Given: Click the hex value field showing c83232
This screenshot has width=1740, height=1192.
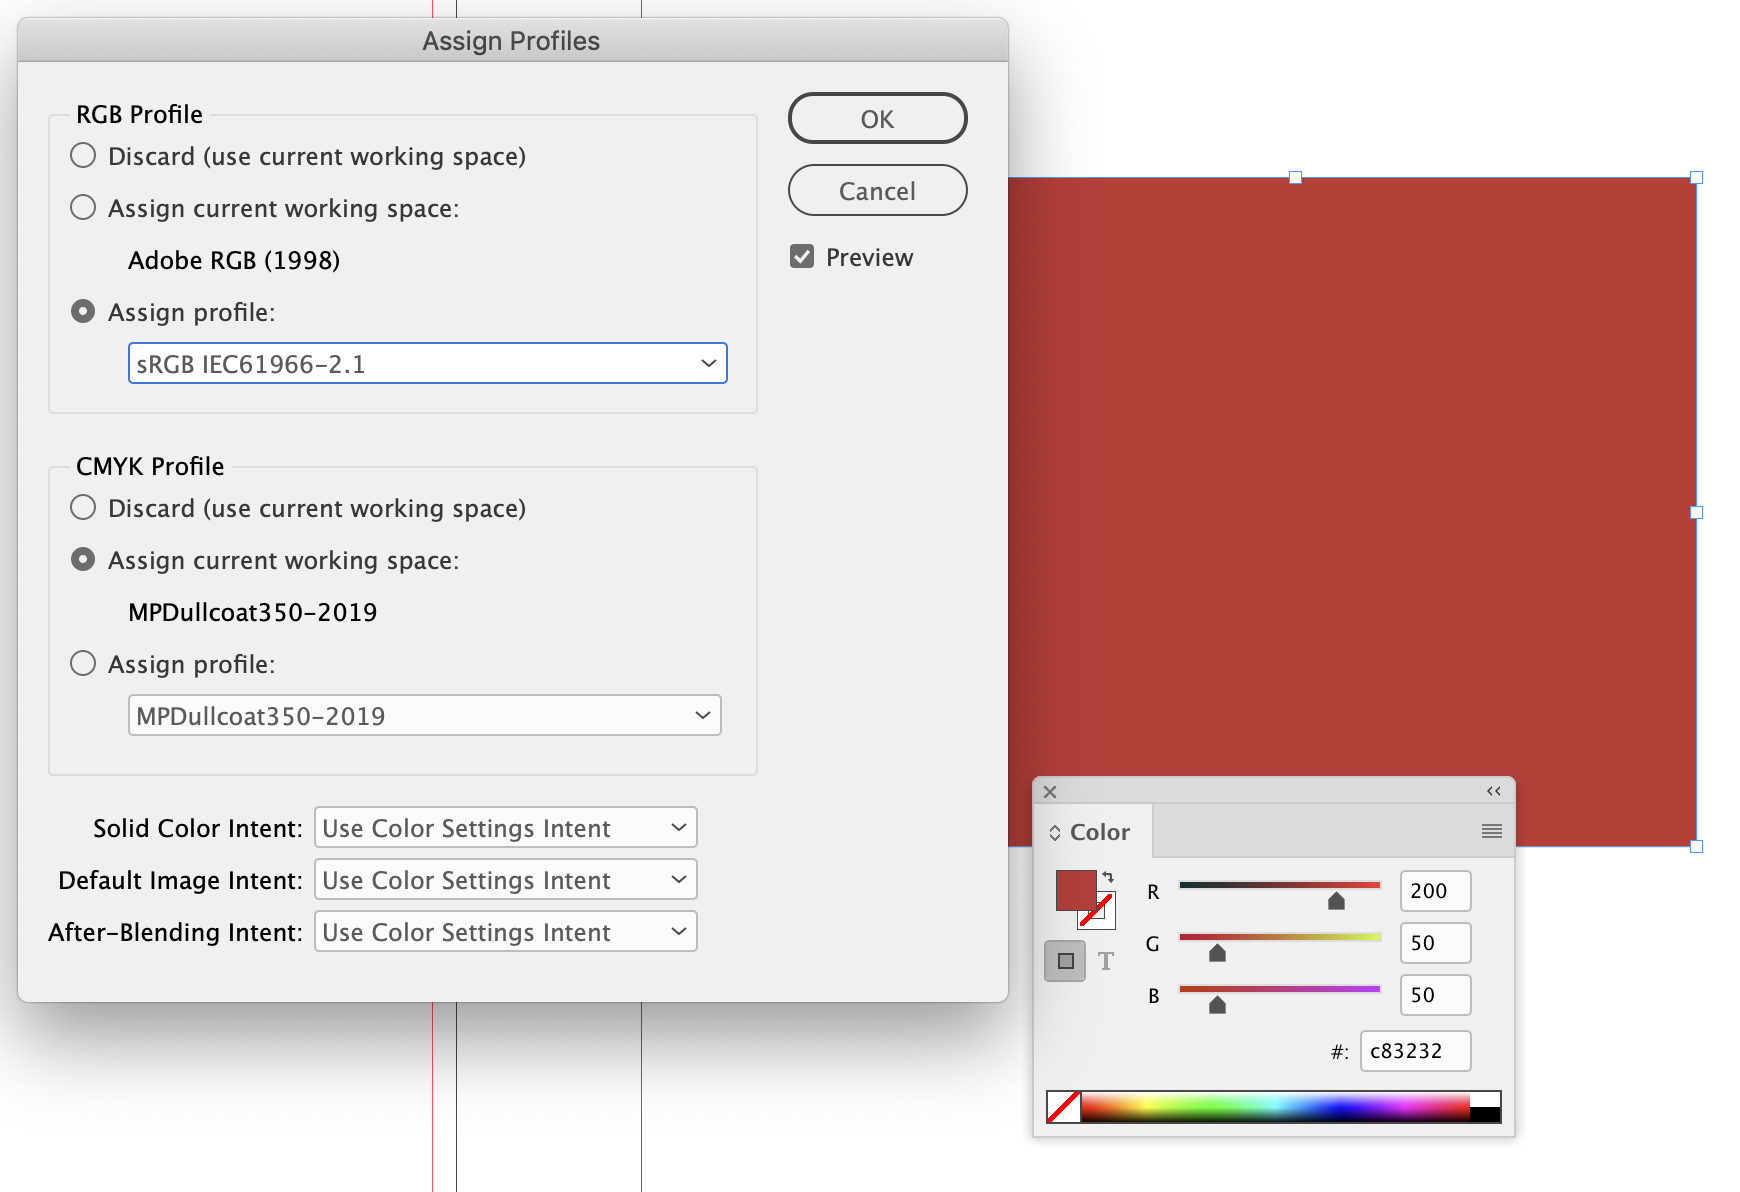Looking at the screenshot, I should [x=1415, y=1050].
